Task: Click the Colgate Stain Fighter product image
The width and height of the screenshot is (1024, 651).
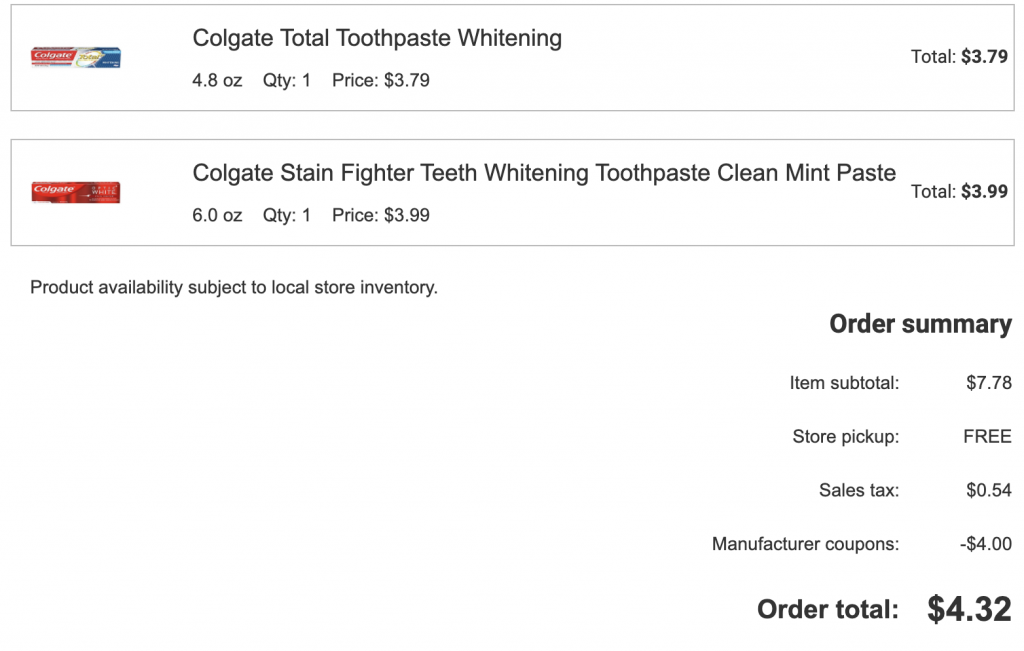Action: pos(76,192)
